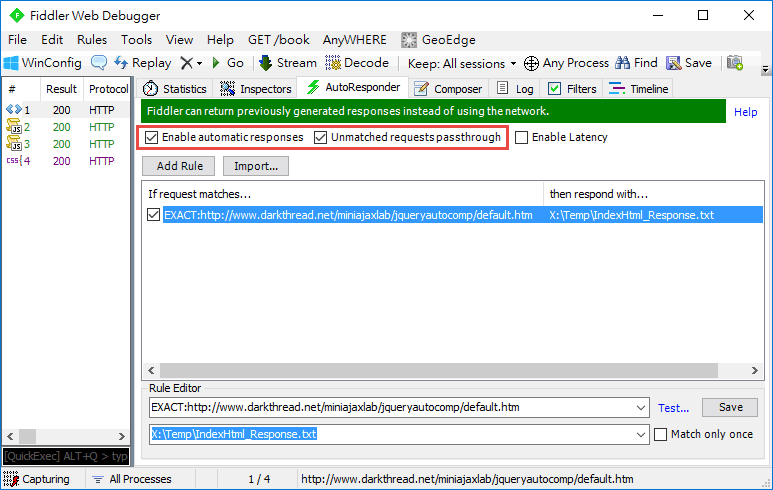Open Find sessions binoculars
Image resolution: width=773 pixels, height=490 pixels.
pos(636,63)
